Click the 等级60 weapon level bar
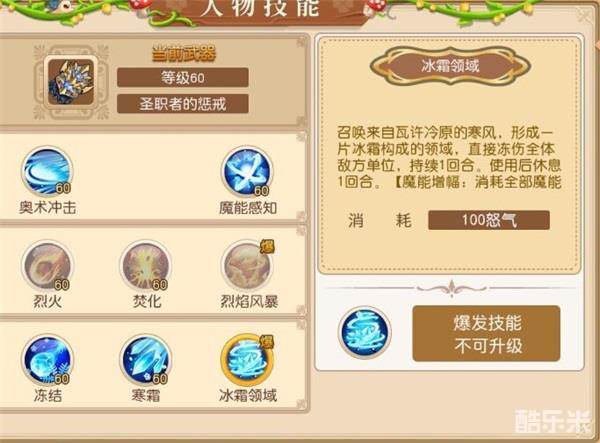Screen dimensions: 600x443 (x=183, y=78)
